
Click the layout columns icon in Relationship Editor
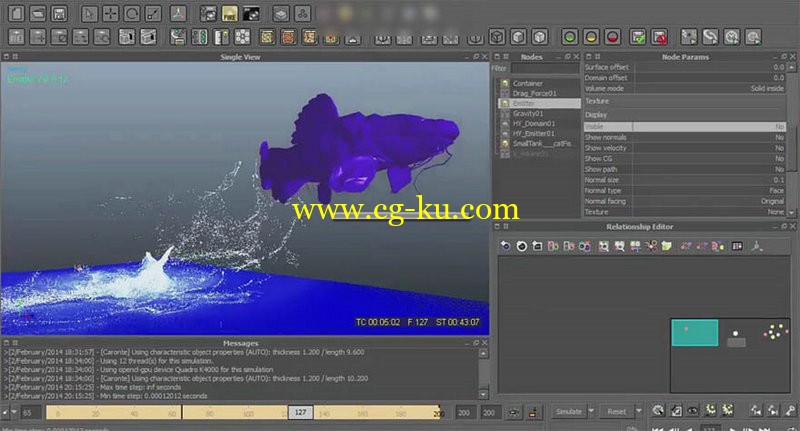tap(737, 246)
